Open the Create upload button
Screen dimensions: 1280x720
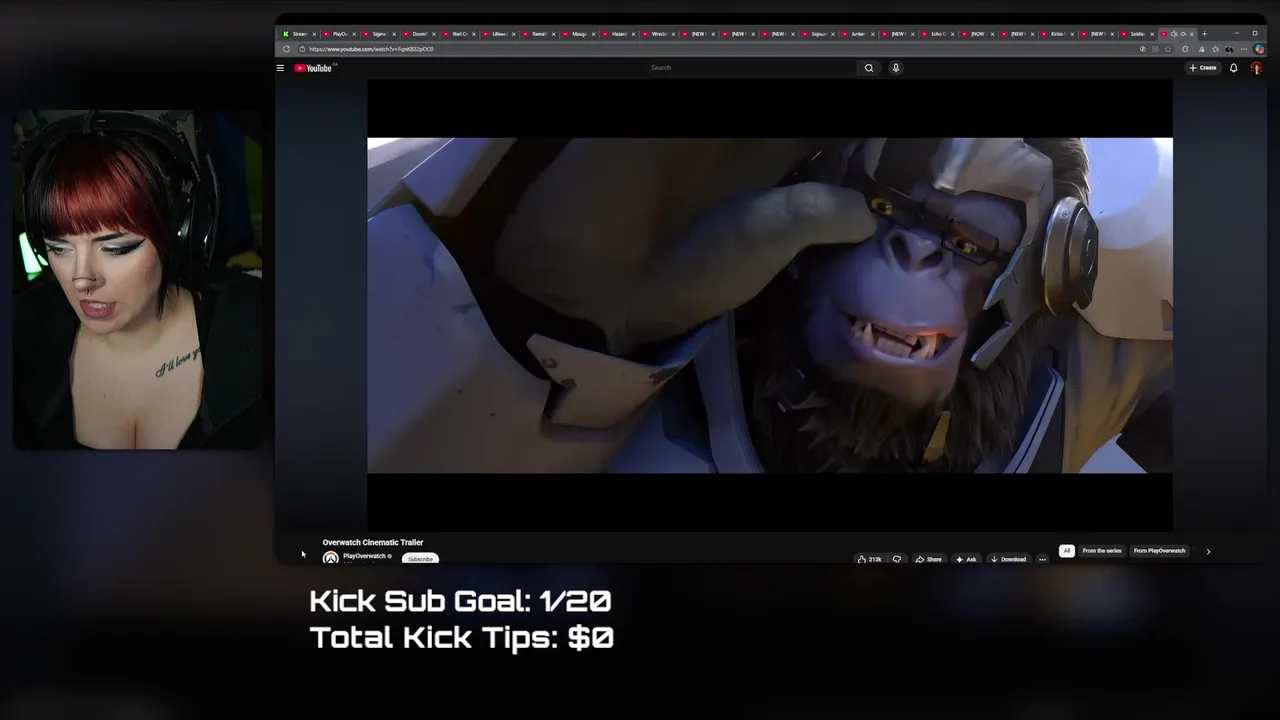1203,68
